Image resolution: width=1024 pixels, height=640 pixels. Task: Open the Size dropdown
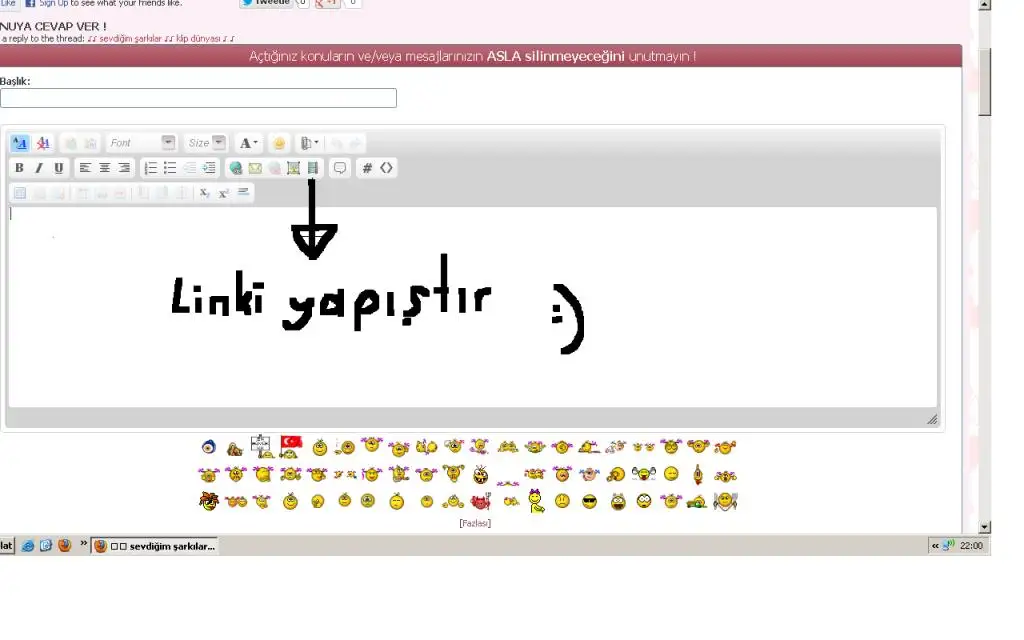pyautogui.click(x=206, y=143)
